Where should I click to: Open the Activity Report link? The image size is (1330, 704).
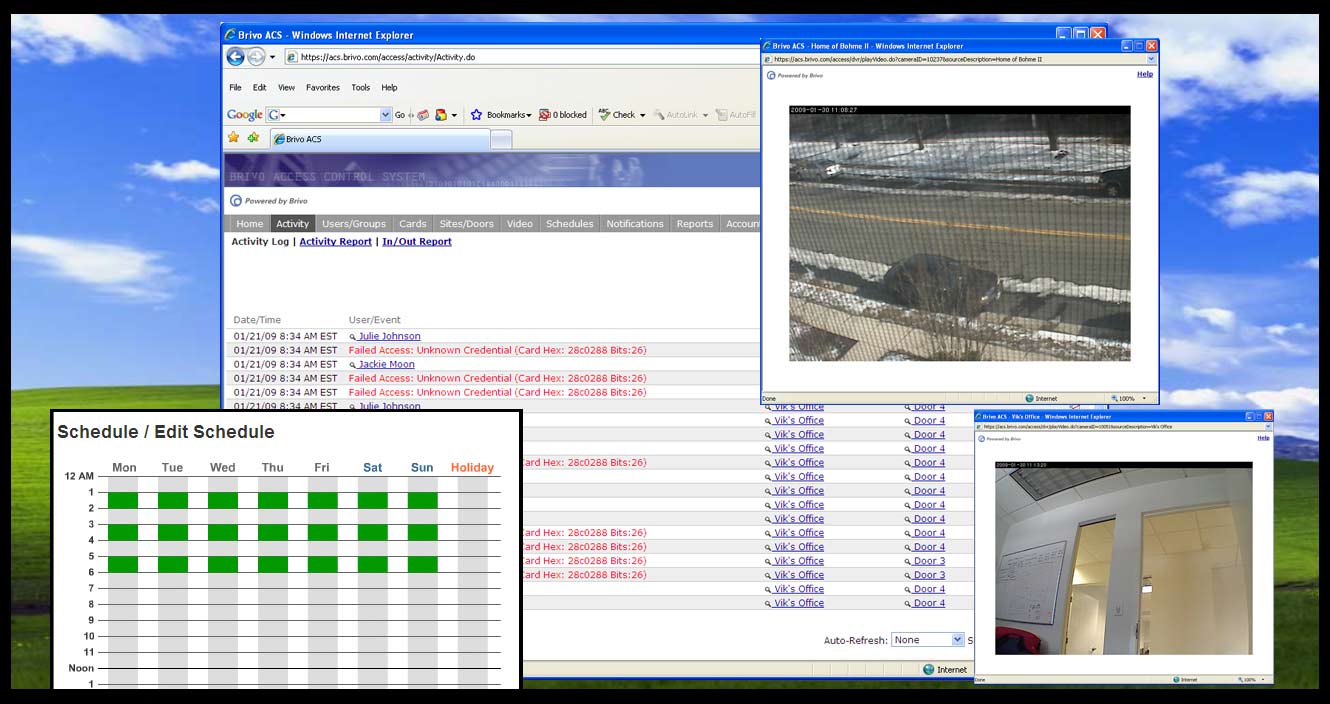click(x=336, y=242)
